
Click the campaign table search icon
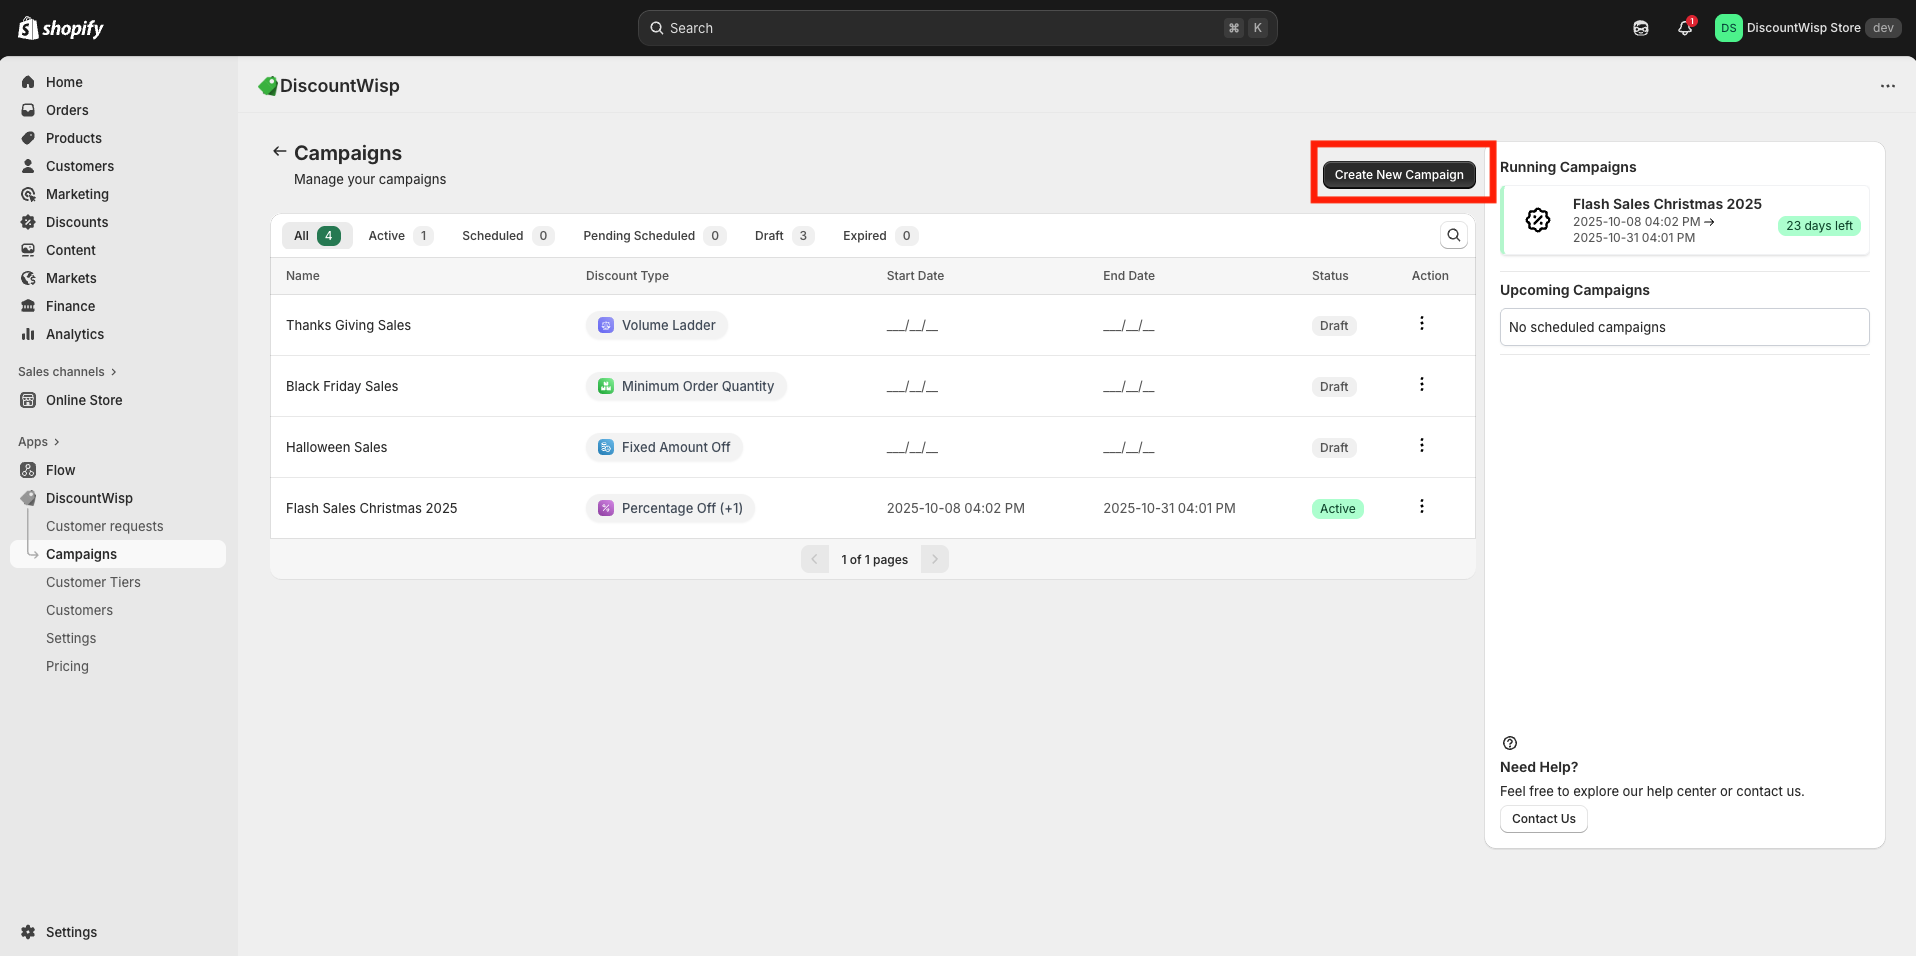point(1453,235)
